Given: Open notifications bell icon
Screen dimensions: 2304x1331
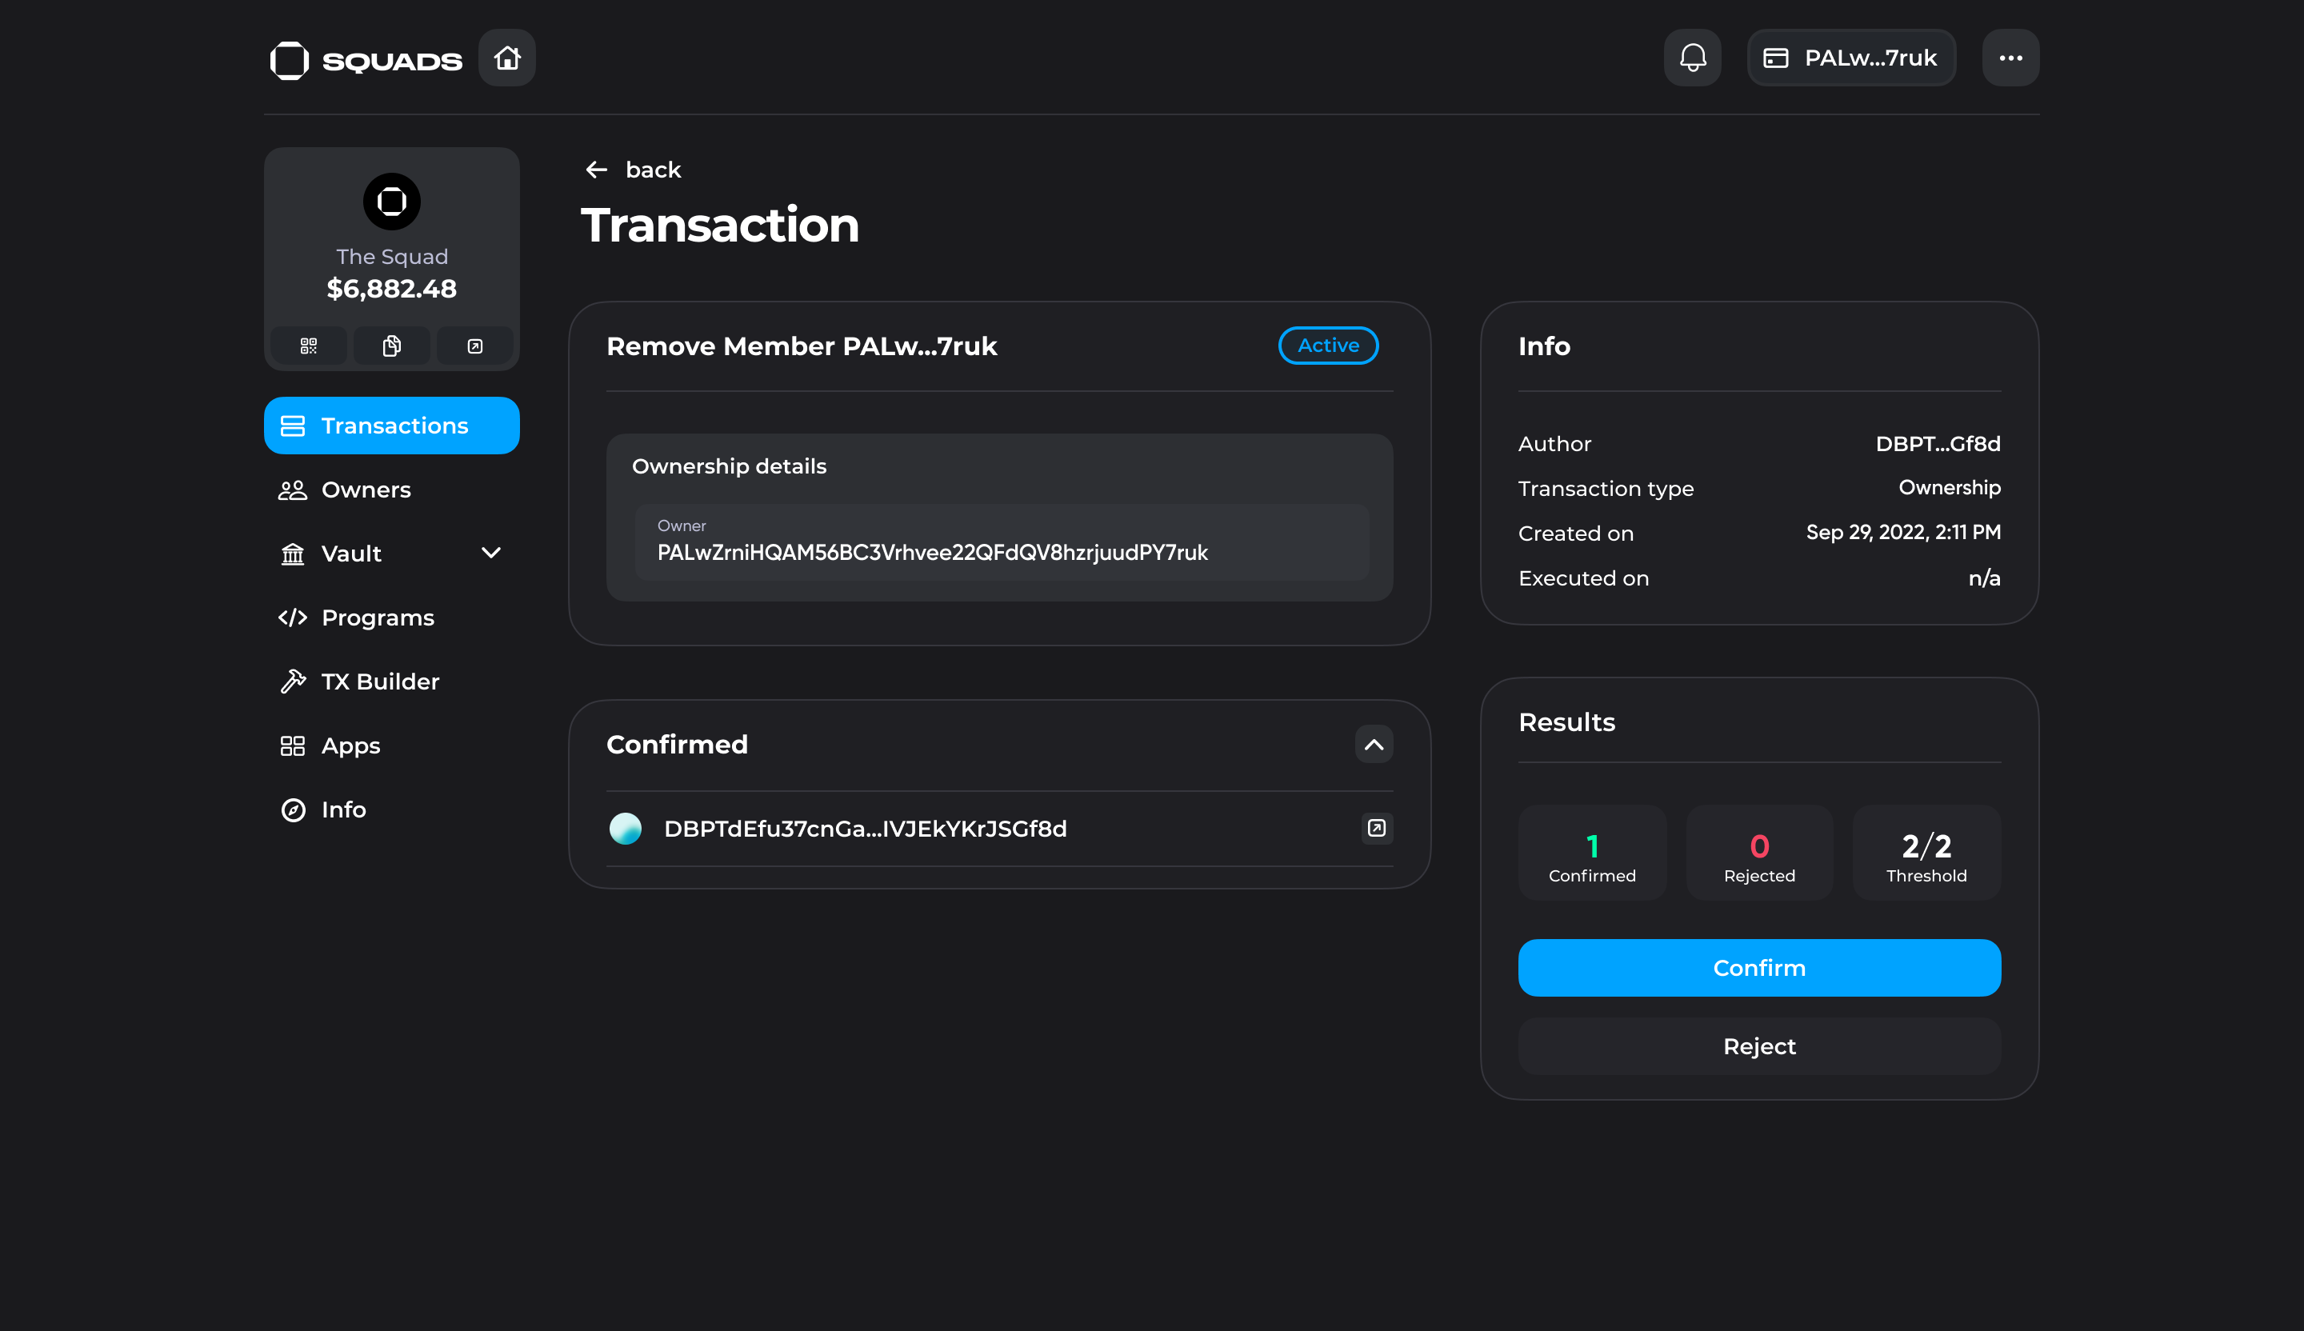Looking at the screenshot, I should (1692, 58).
